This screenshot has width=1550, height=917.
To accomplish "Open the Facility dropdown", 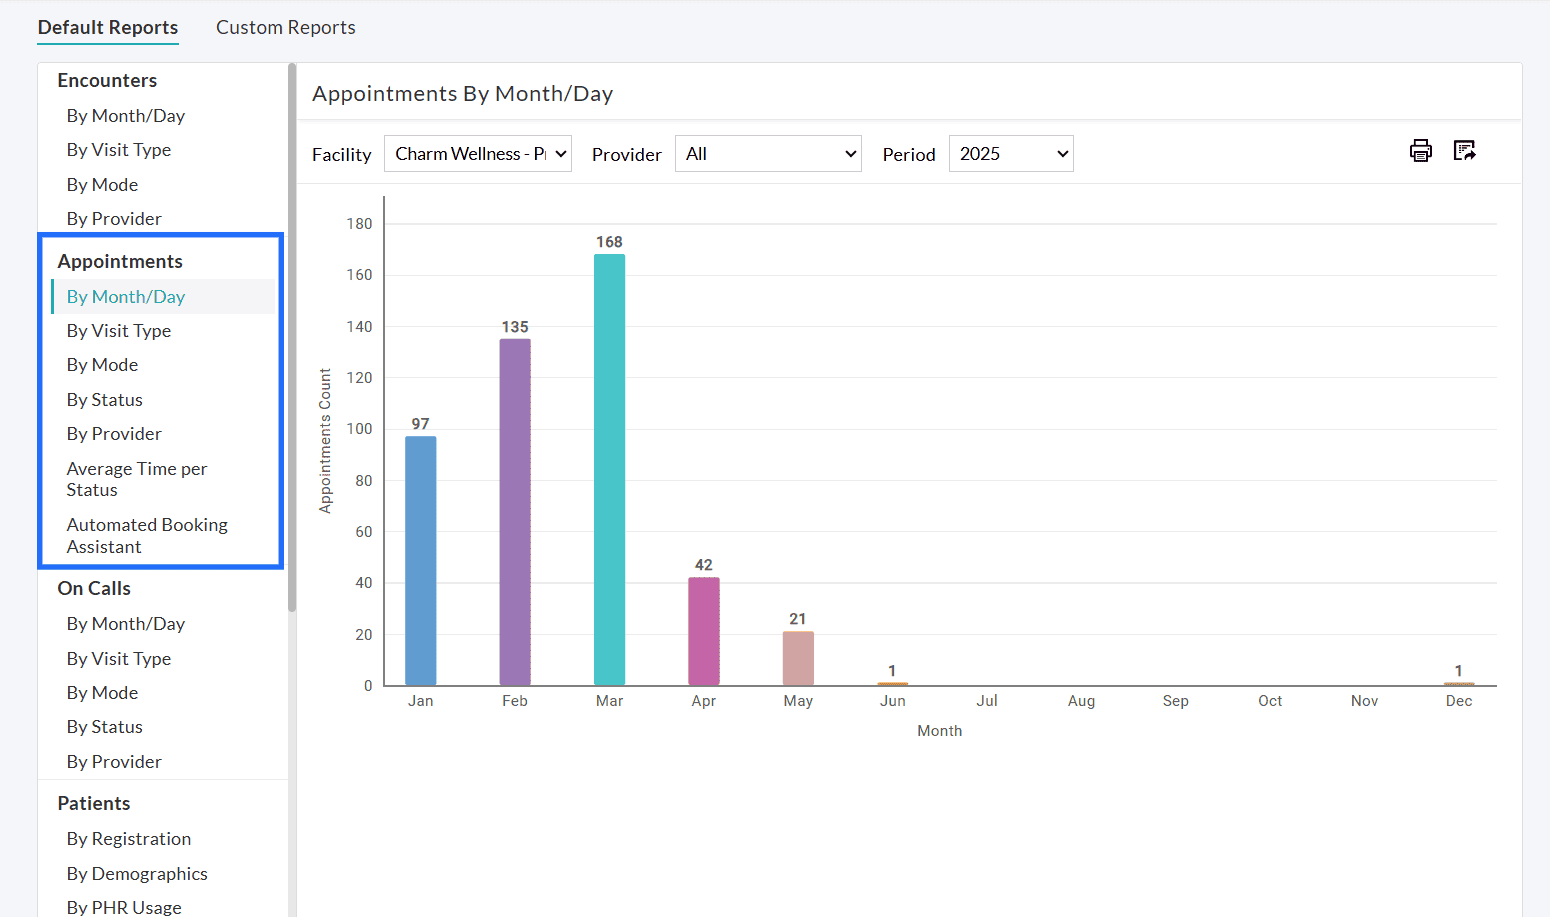I will (478, 153).
